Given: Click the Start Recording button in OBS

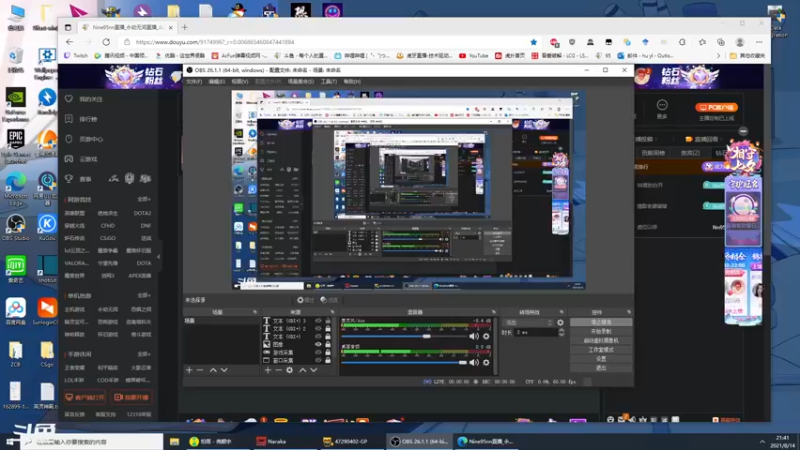Looking at the screenshot, I should pos(601,332).
